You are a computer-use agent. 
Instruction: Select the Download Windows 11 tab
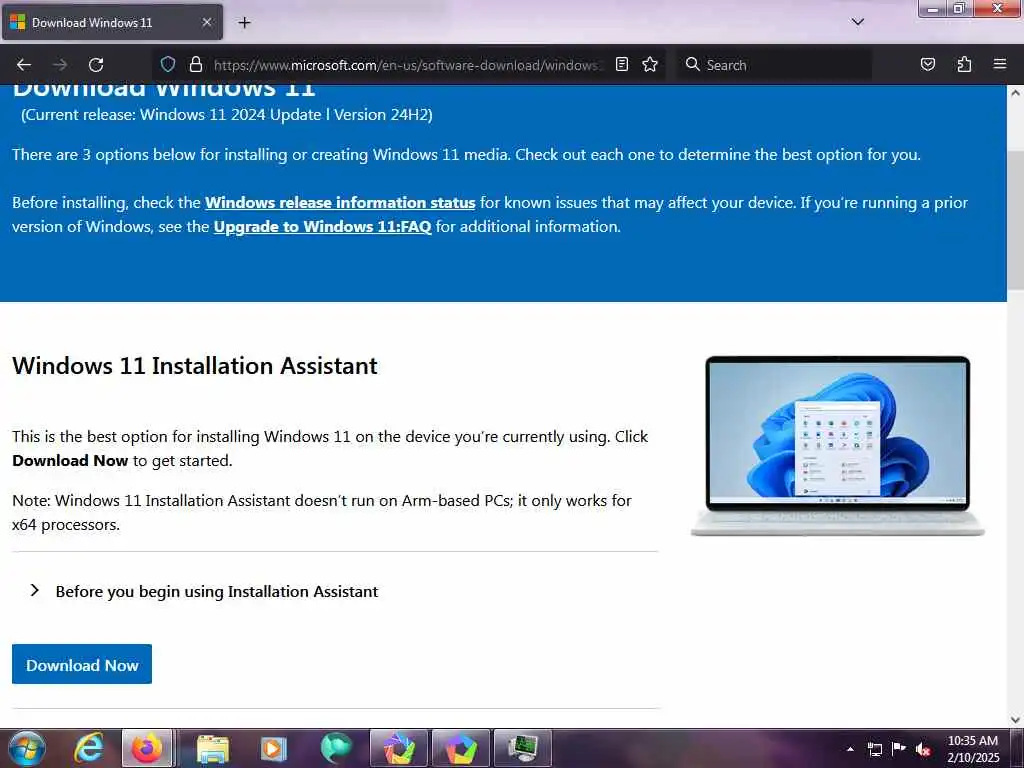coord(112,22)
